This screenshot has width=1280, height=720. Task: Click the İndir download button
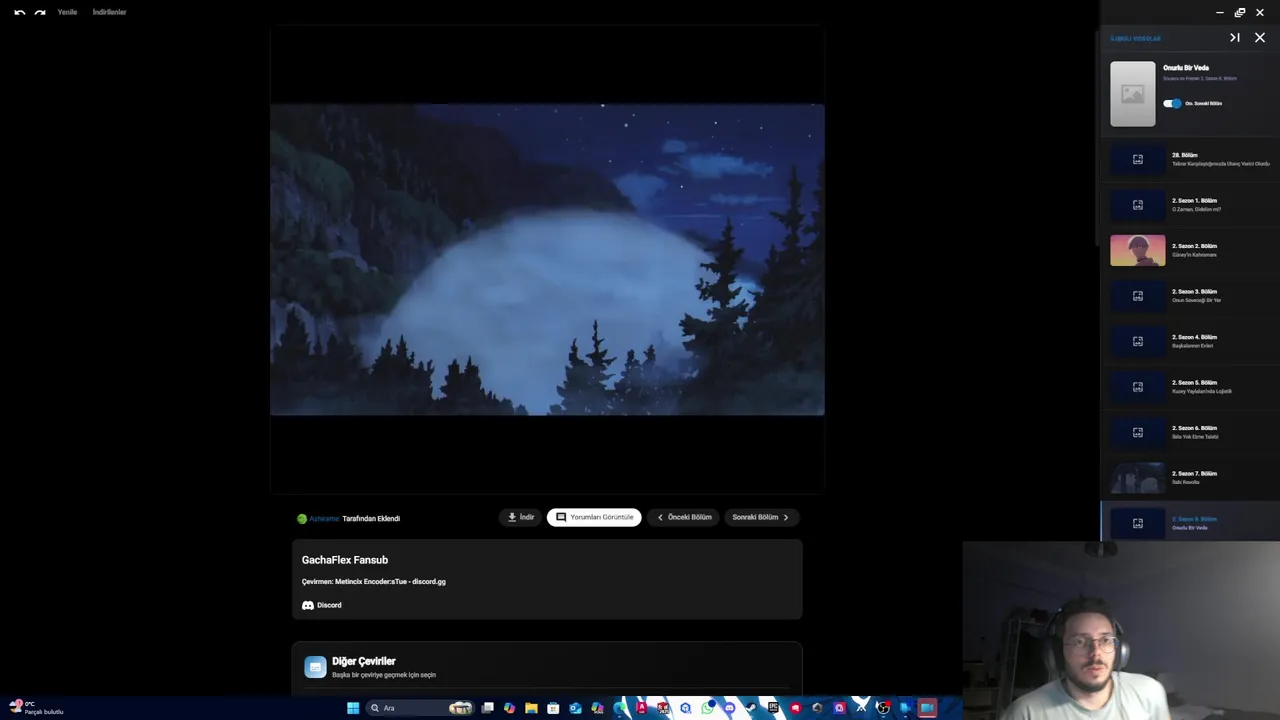pos(521,517)
